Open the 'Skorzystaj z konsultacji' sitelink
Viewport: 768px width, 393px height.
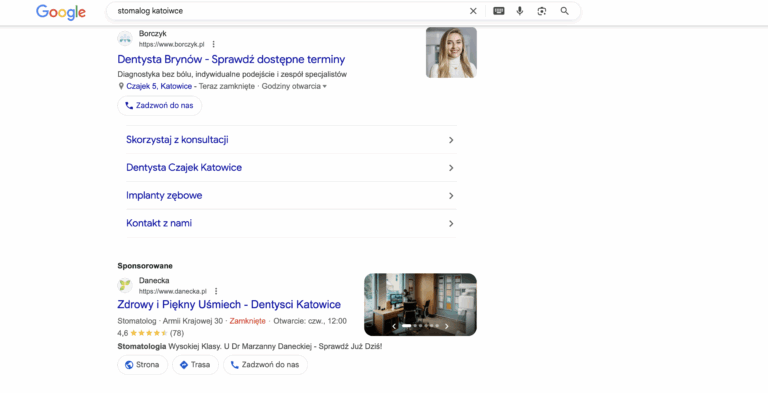[x=177, y=140]
